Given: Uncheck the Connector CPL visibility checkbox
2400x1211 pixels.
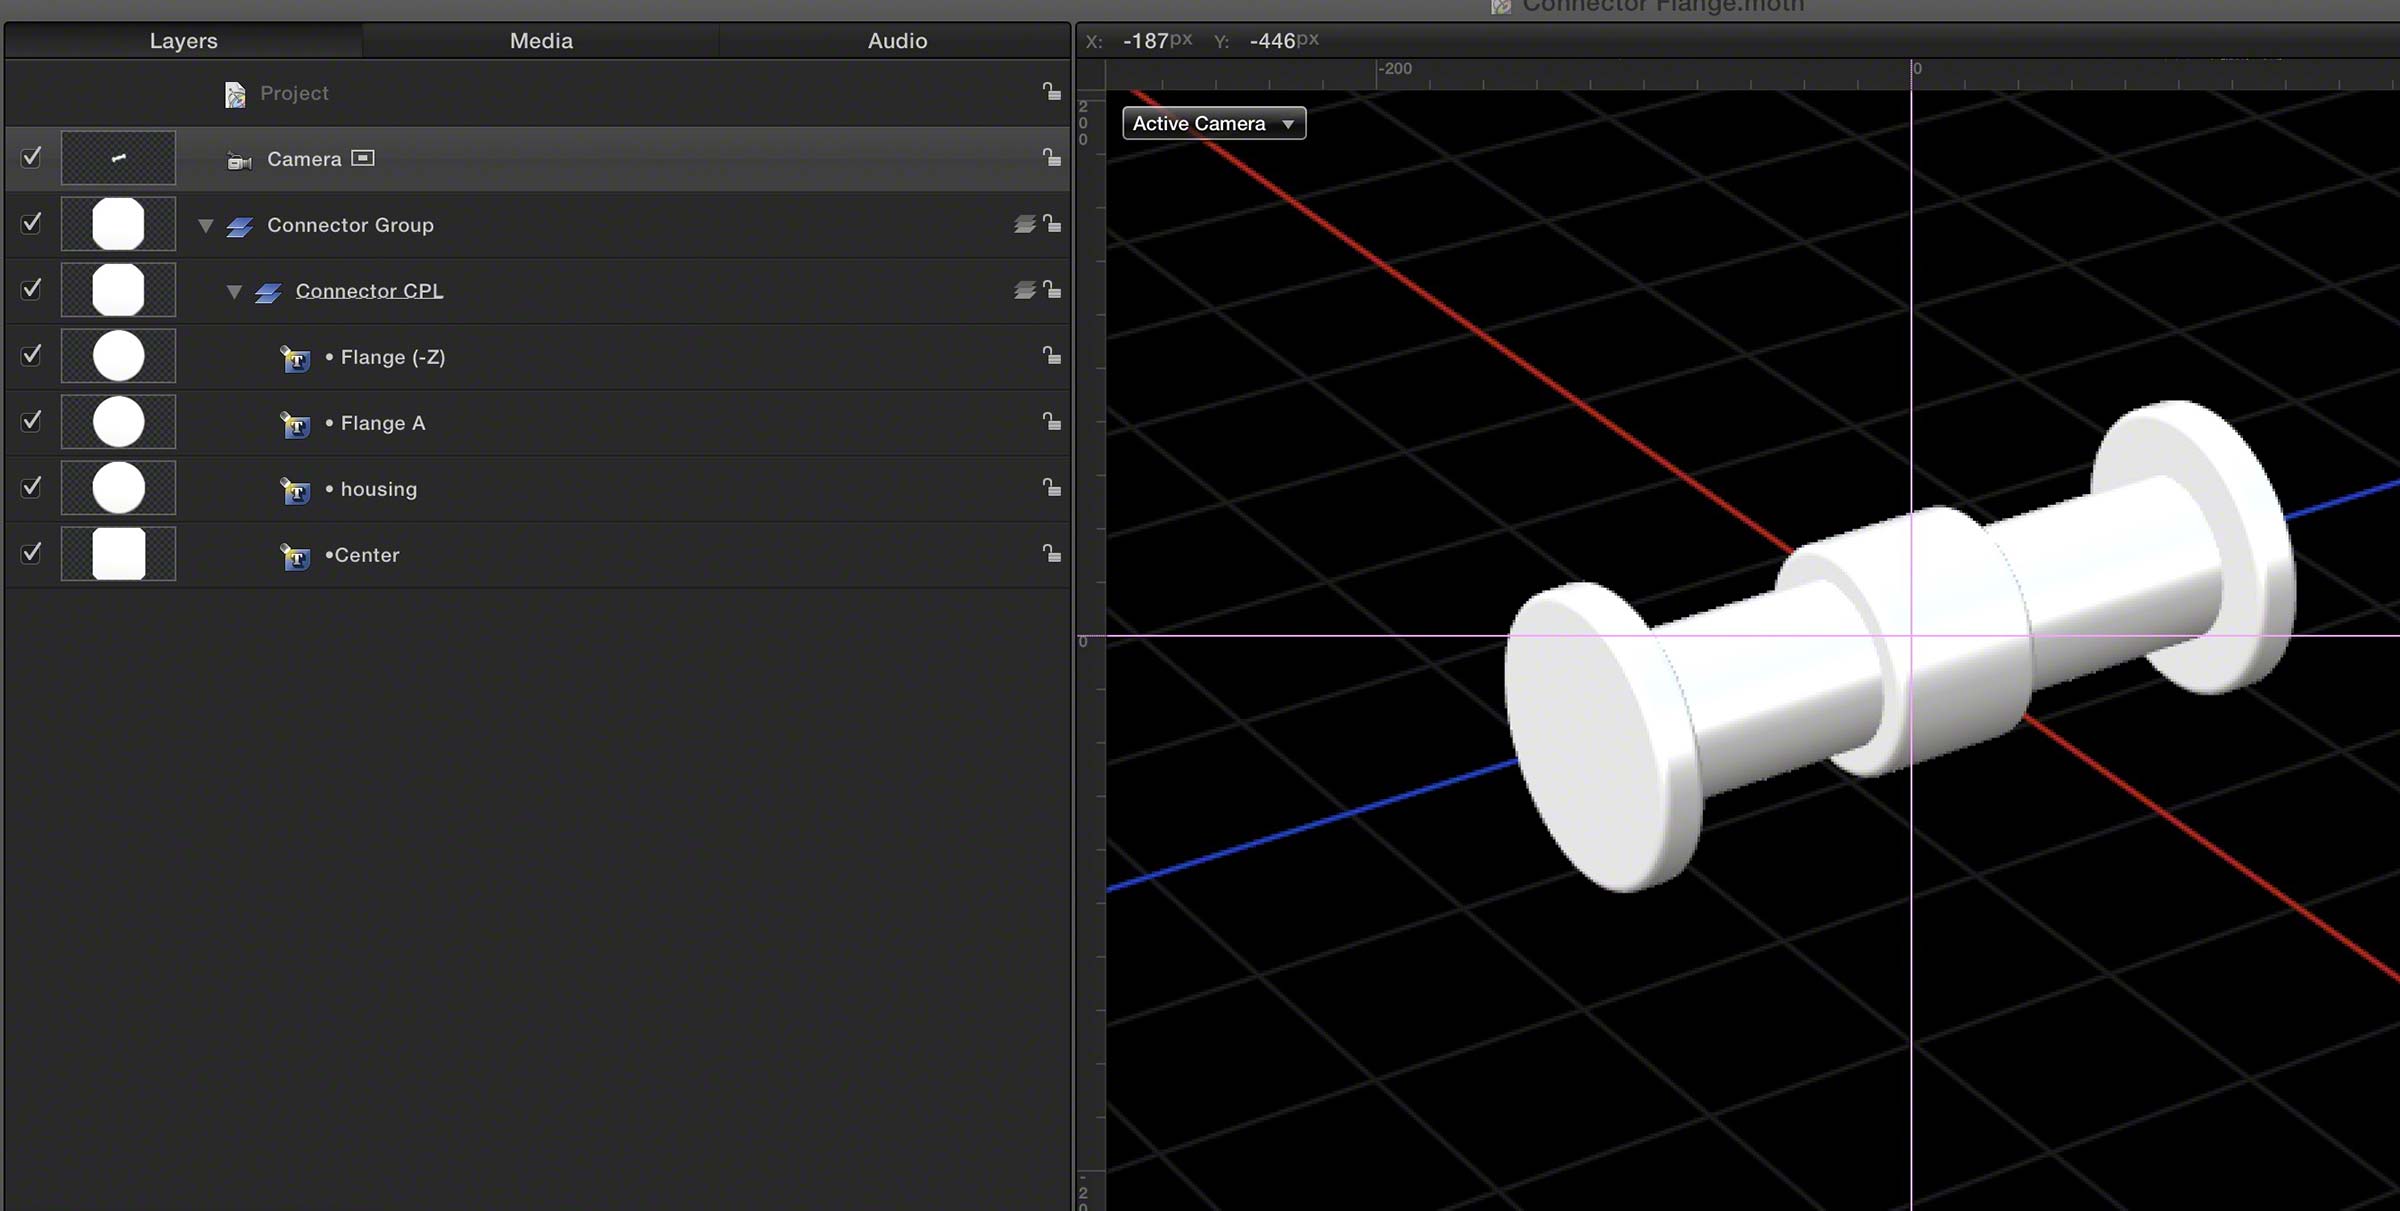Looking at the screenshot, I should pyautogui.click(x=31, y=289).
